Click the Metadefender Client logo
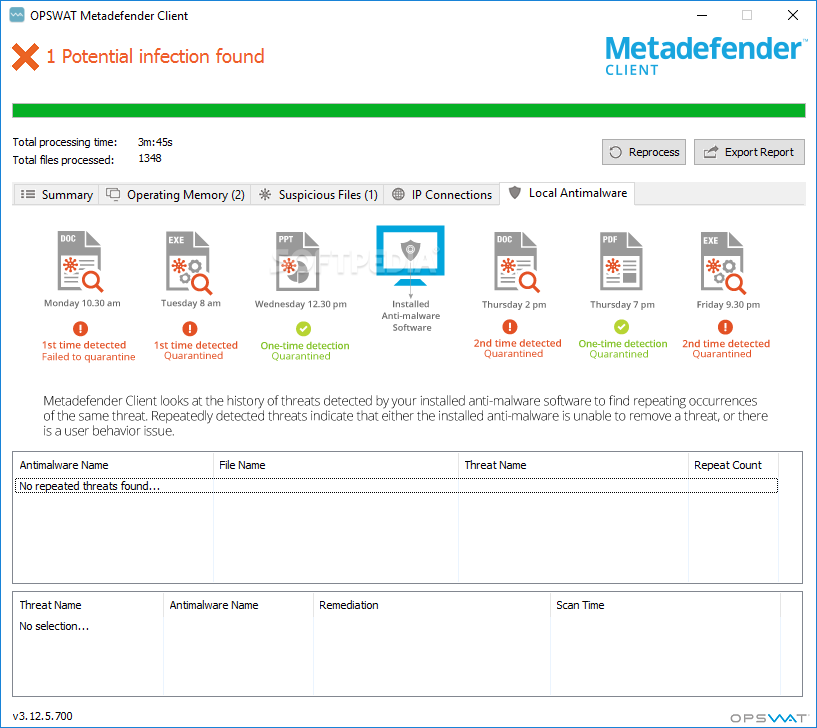Viewport: 817px width, 728px height. point(705,56)
